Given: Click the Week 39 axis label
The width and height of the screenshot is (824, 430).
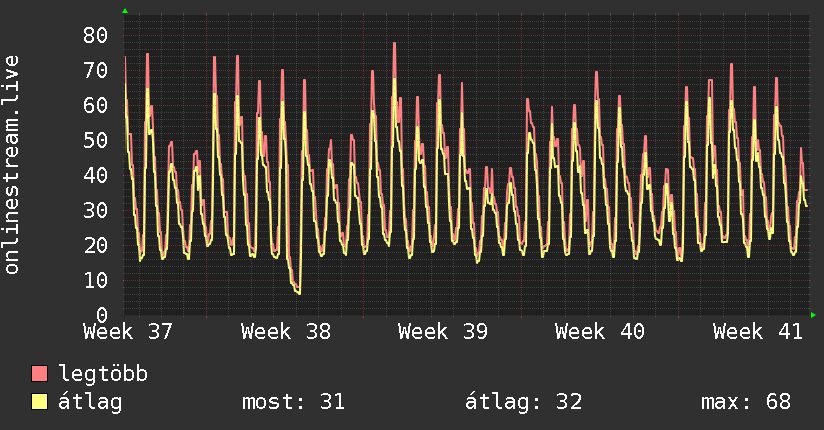Looking at the screenshot, I should point(443,332).
